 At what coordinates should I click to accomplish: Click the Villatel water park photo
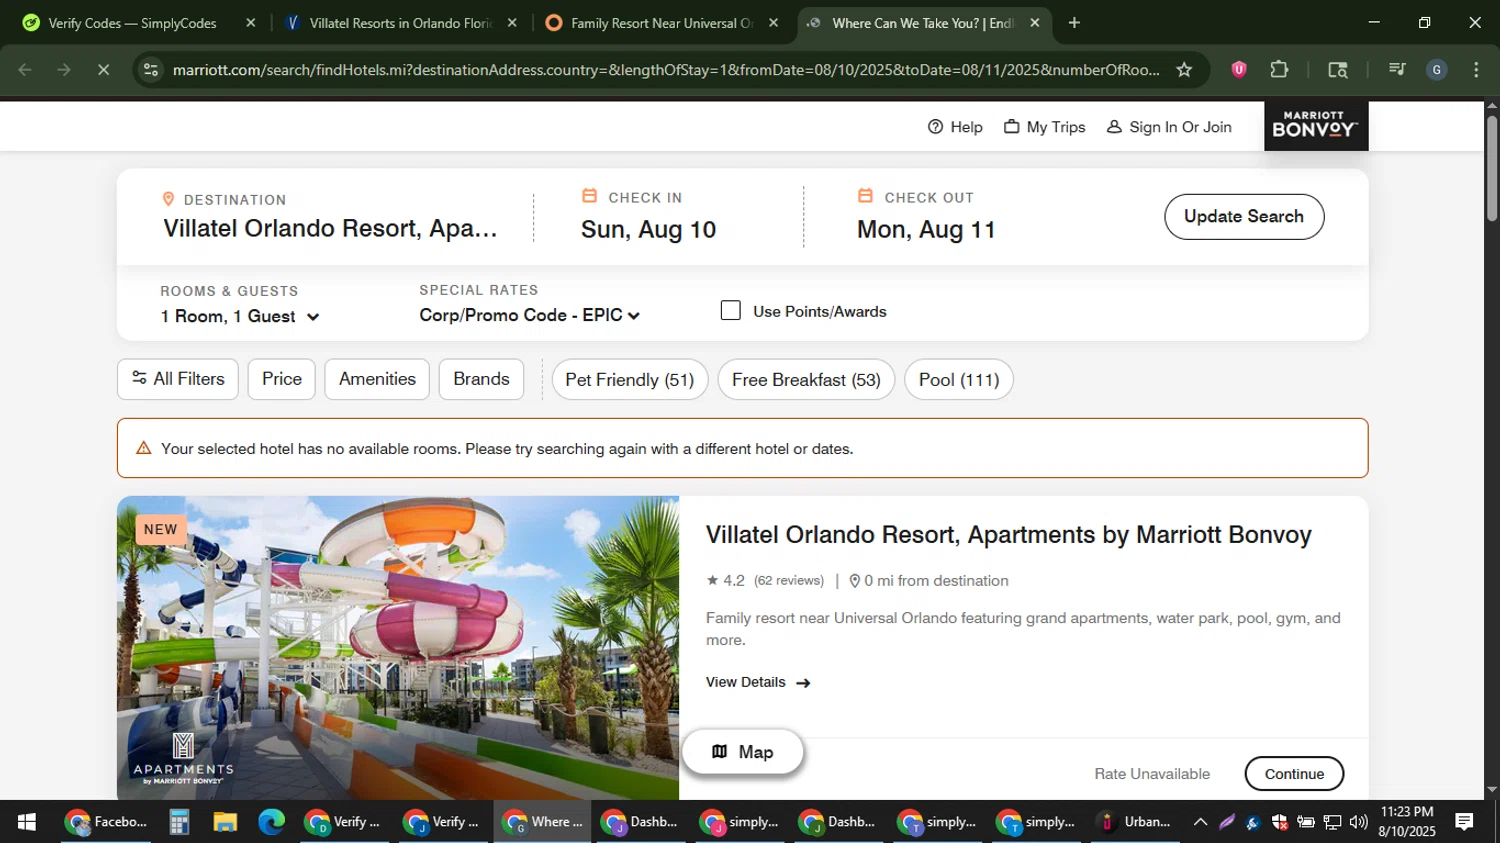[x=398, y=648]
